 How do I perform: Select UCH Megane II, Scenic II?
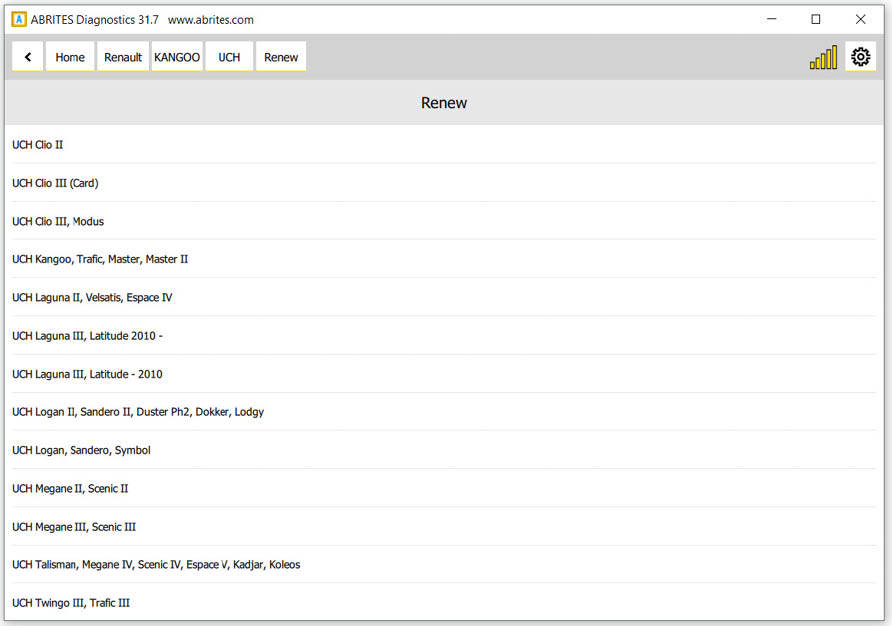(70, 489)
